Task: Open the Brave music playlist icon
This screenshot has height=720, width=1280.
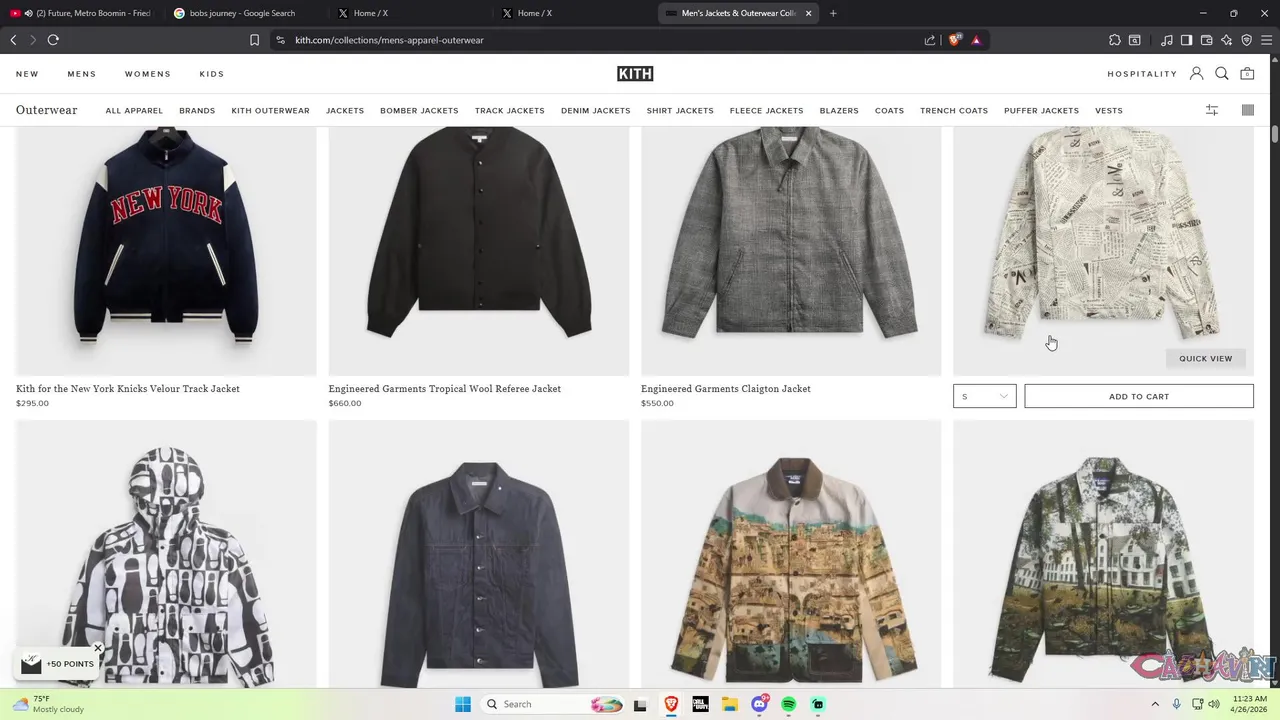Action: coord(1167,40)
